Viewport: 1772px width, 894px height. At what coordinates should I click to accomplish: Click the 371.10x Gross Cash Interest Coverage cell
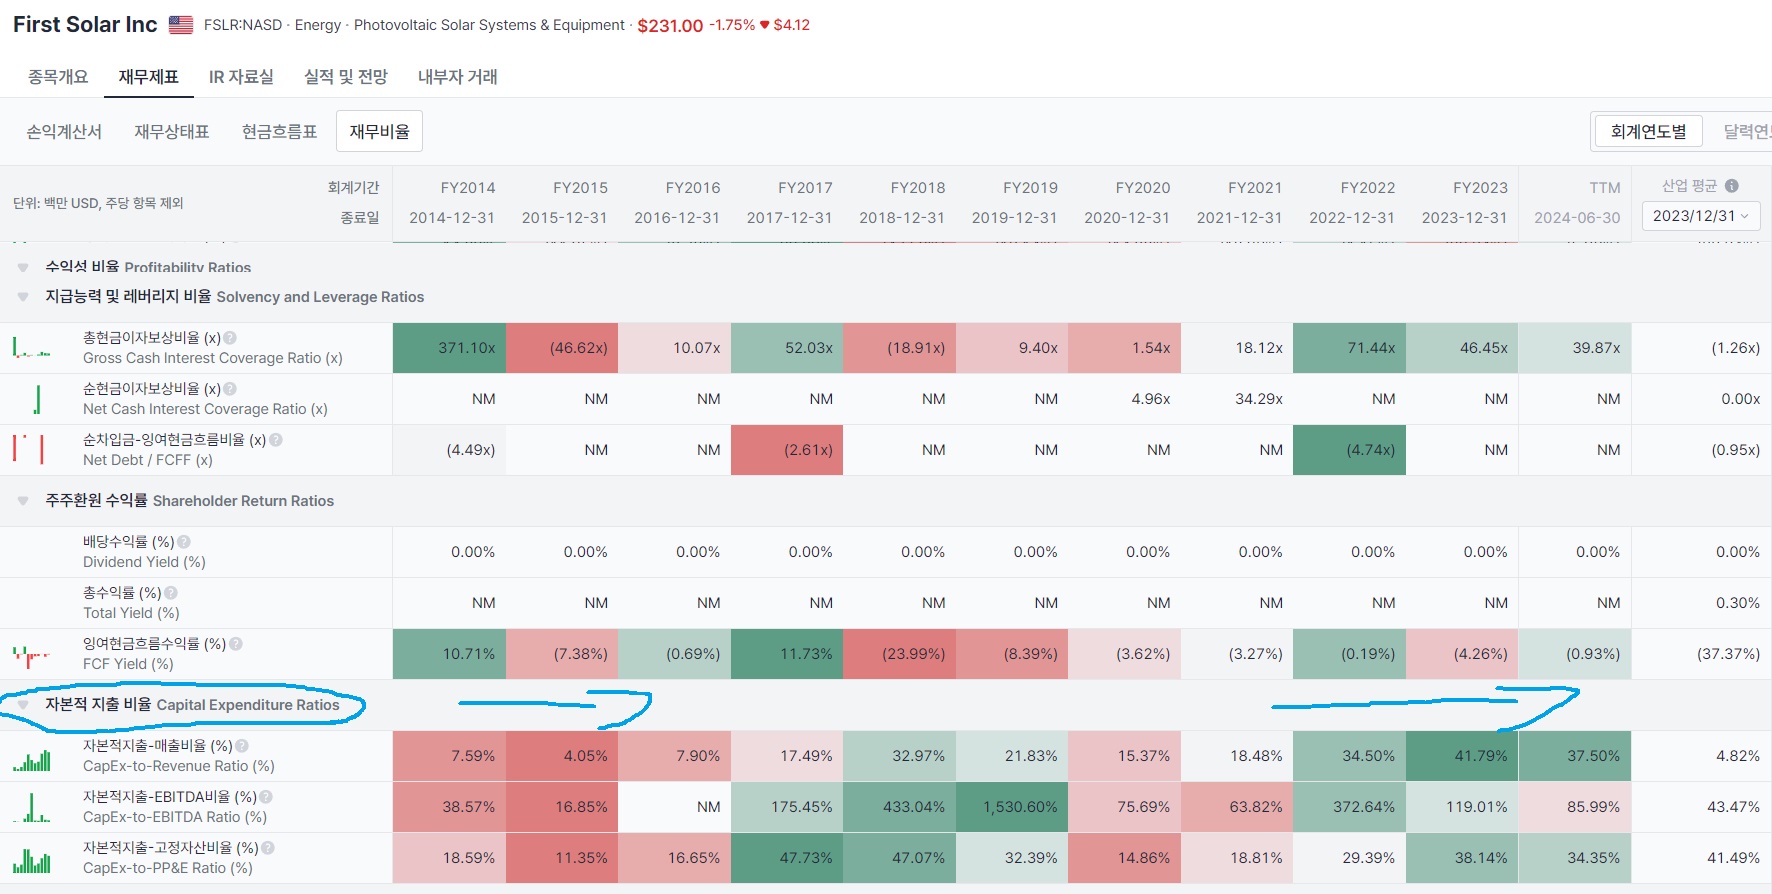click(449, 348)
